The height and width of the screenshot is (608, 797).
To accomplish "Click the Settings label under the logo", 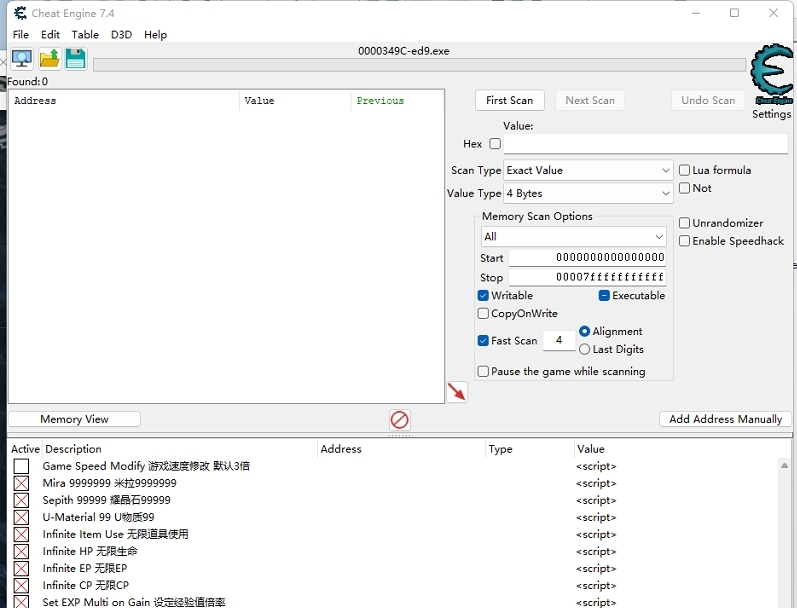I will 772,114.
